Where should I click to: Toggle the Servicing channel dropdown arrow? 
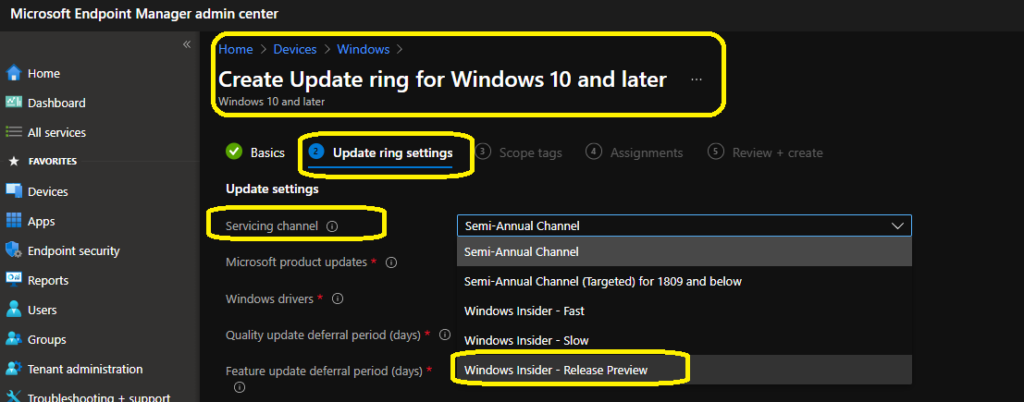click(x=897, y=226)
